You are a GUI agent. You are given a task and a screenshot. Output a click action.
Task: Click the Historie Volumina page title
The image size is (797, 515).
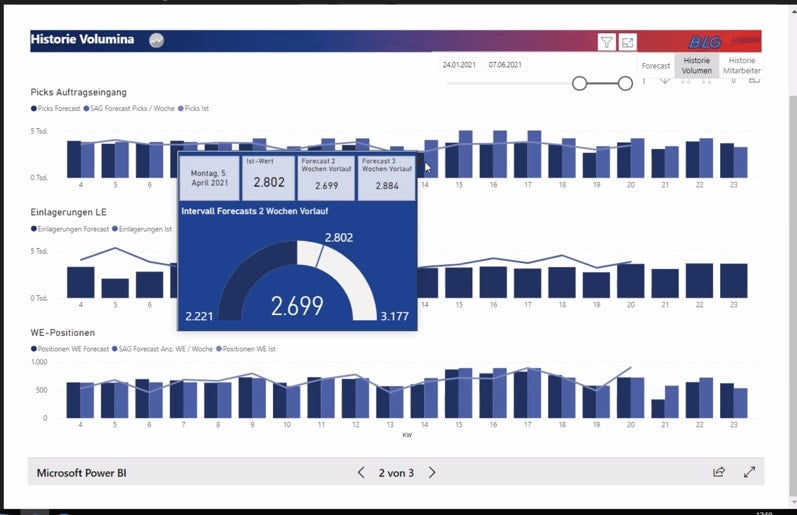point(82,39)
